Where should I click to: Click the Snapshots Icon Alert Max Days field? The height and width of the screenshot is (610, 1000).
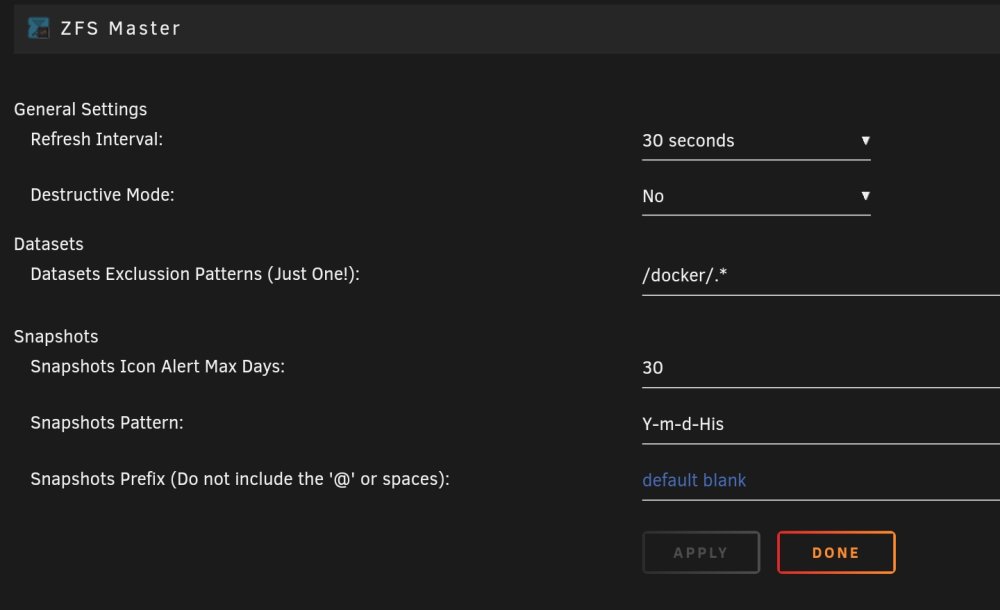point(821,368)
